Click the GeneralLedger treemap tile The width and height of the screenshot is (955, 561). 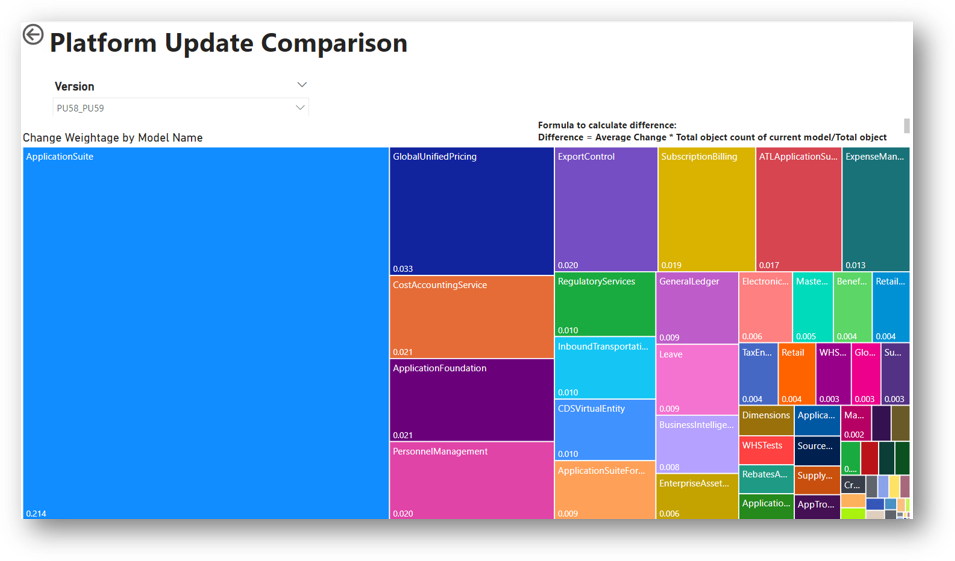[x=697, y=308]
